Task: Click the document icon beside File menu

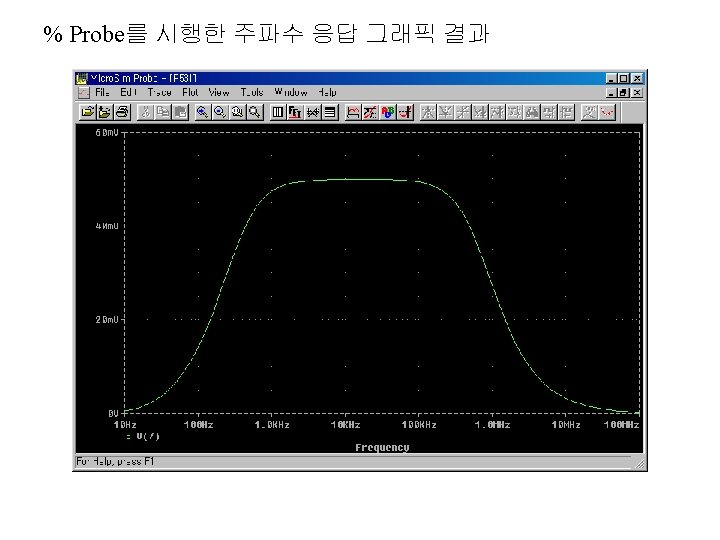Action: pos(84,92)
